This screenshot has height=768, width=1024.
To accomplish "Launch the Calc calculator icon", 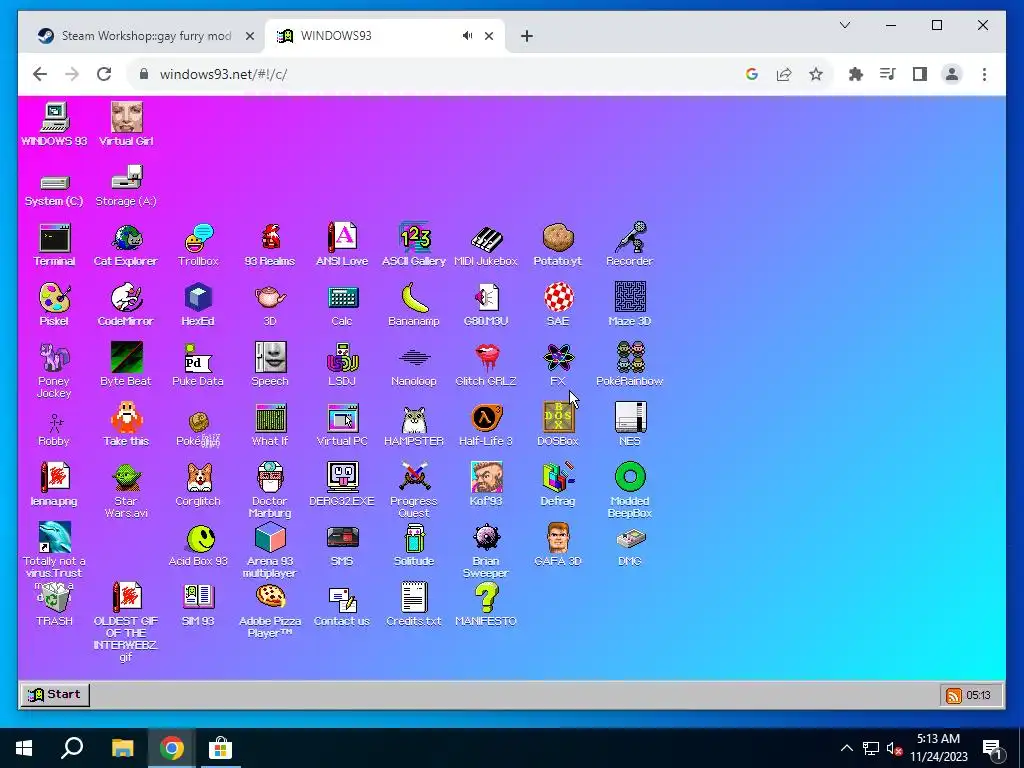I will 342,298.
